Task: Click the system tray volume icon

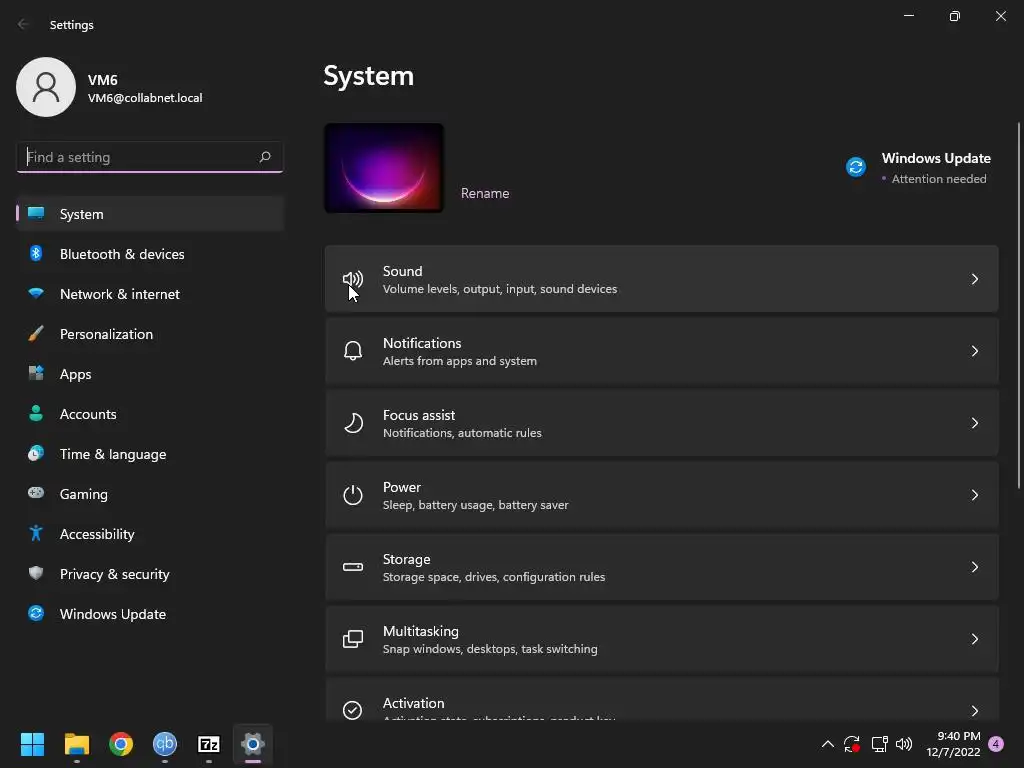Action: [x=904, y=744]
